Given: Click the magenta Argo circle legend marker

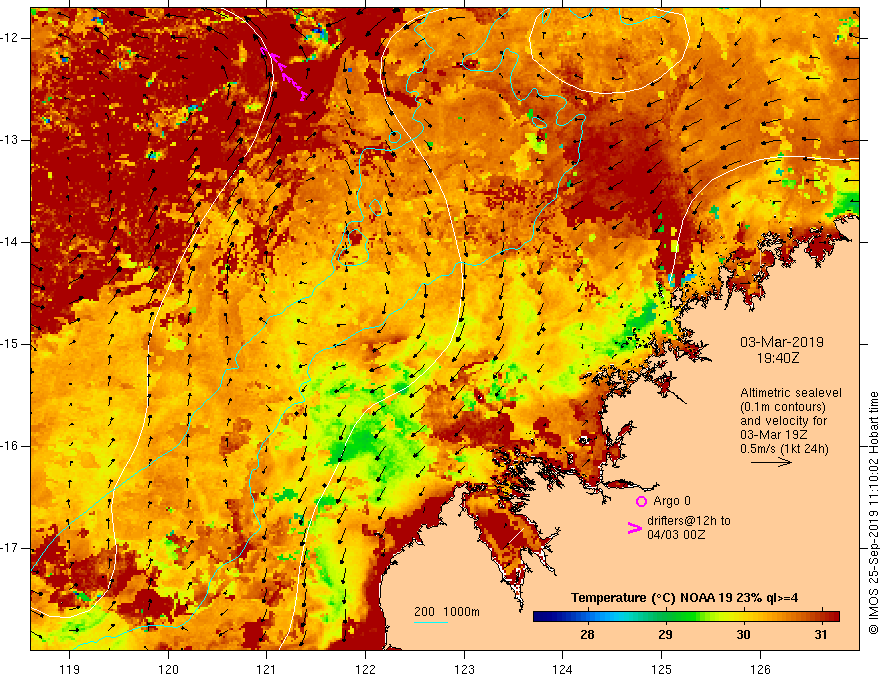Looking at the screenshot, I should click(641, 501).
